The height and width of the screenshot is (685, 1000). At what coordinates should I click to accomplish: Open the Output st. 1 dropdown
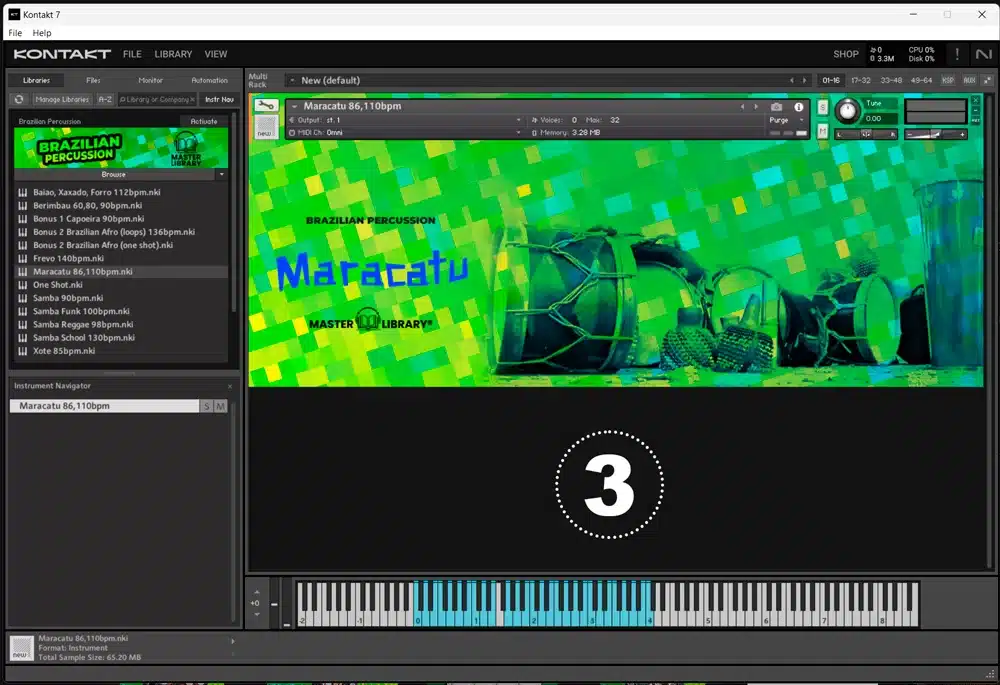[x=518, y=120]
